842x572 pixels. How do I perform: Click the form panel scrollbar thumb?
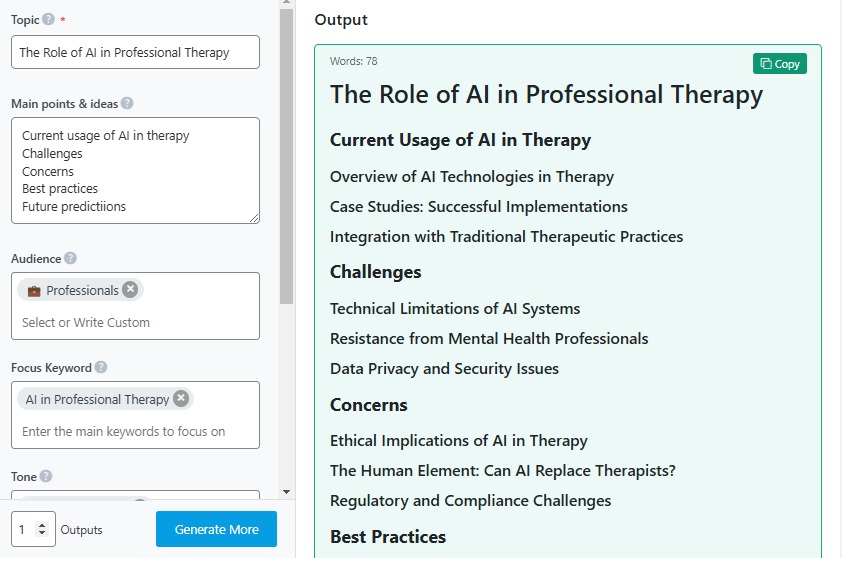286,150
